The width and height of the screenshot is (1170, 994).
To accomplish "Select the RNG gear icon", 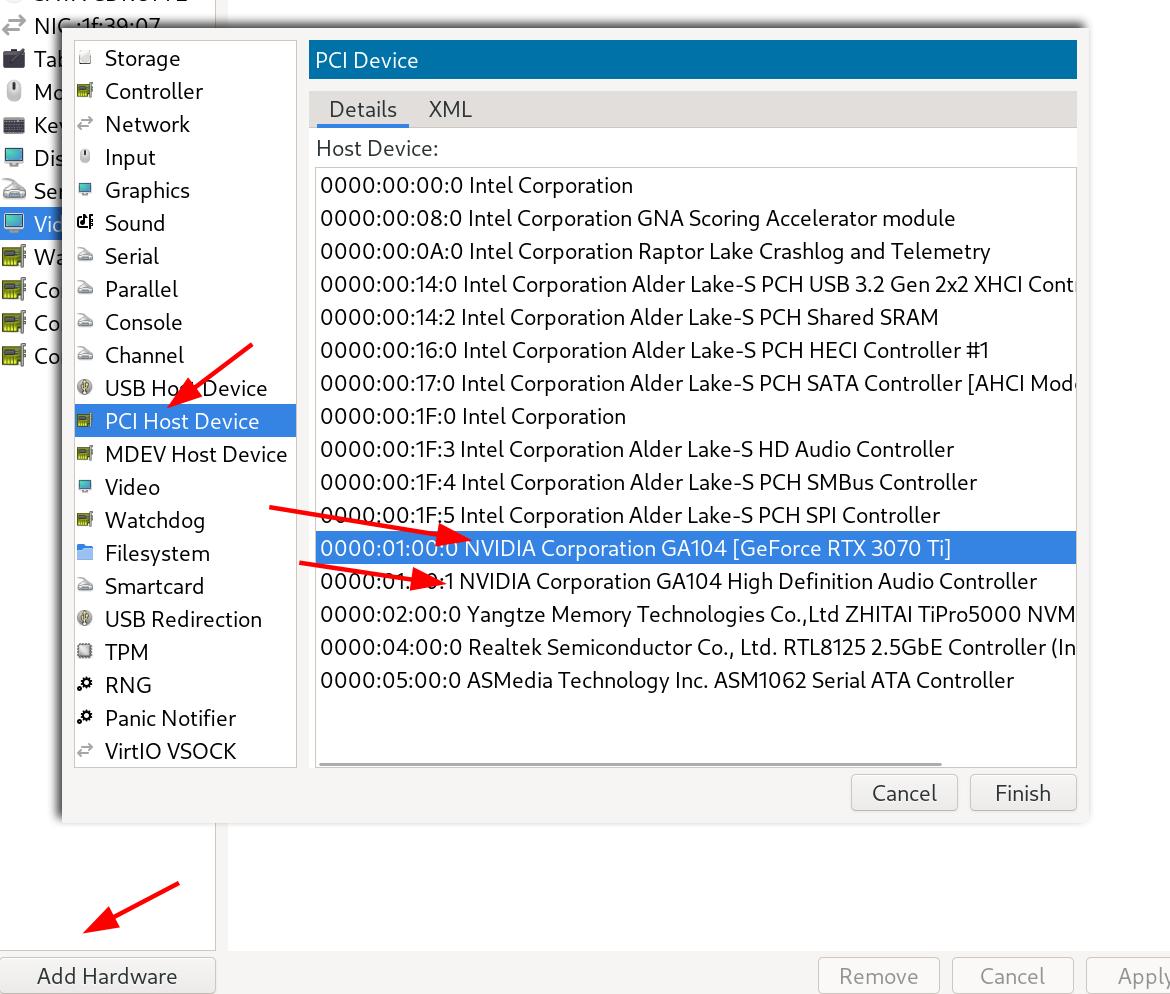I will [x=85, y=684].
